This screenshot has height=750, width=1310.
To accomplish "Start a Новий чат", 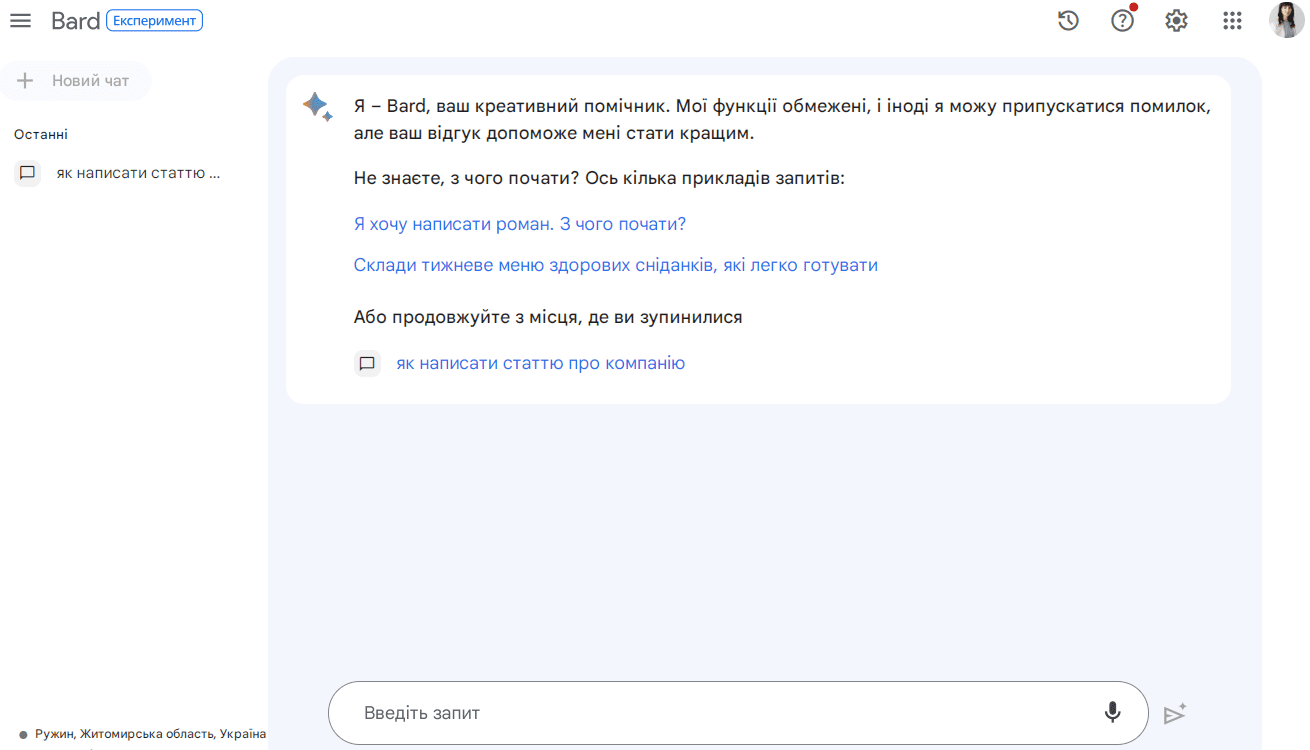I will pos(76,81).
